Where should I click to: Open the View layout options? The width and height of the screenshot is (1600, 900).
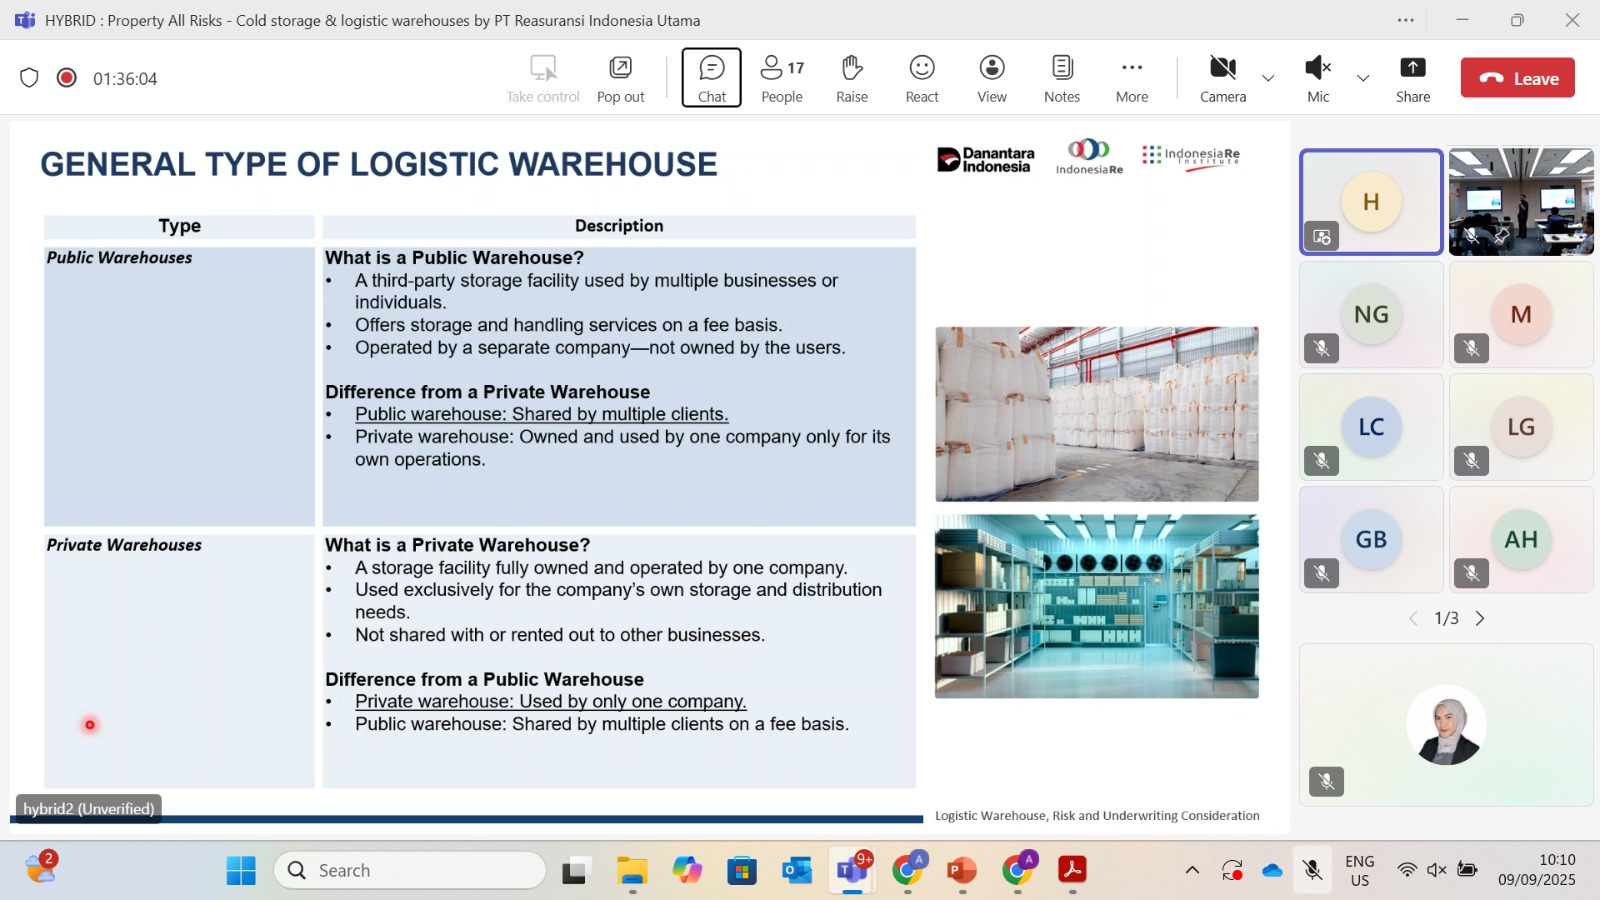point(991,78)
